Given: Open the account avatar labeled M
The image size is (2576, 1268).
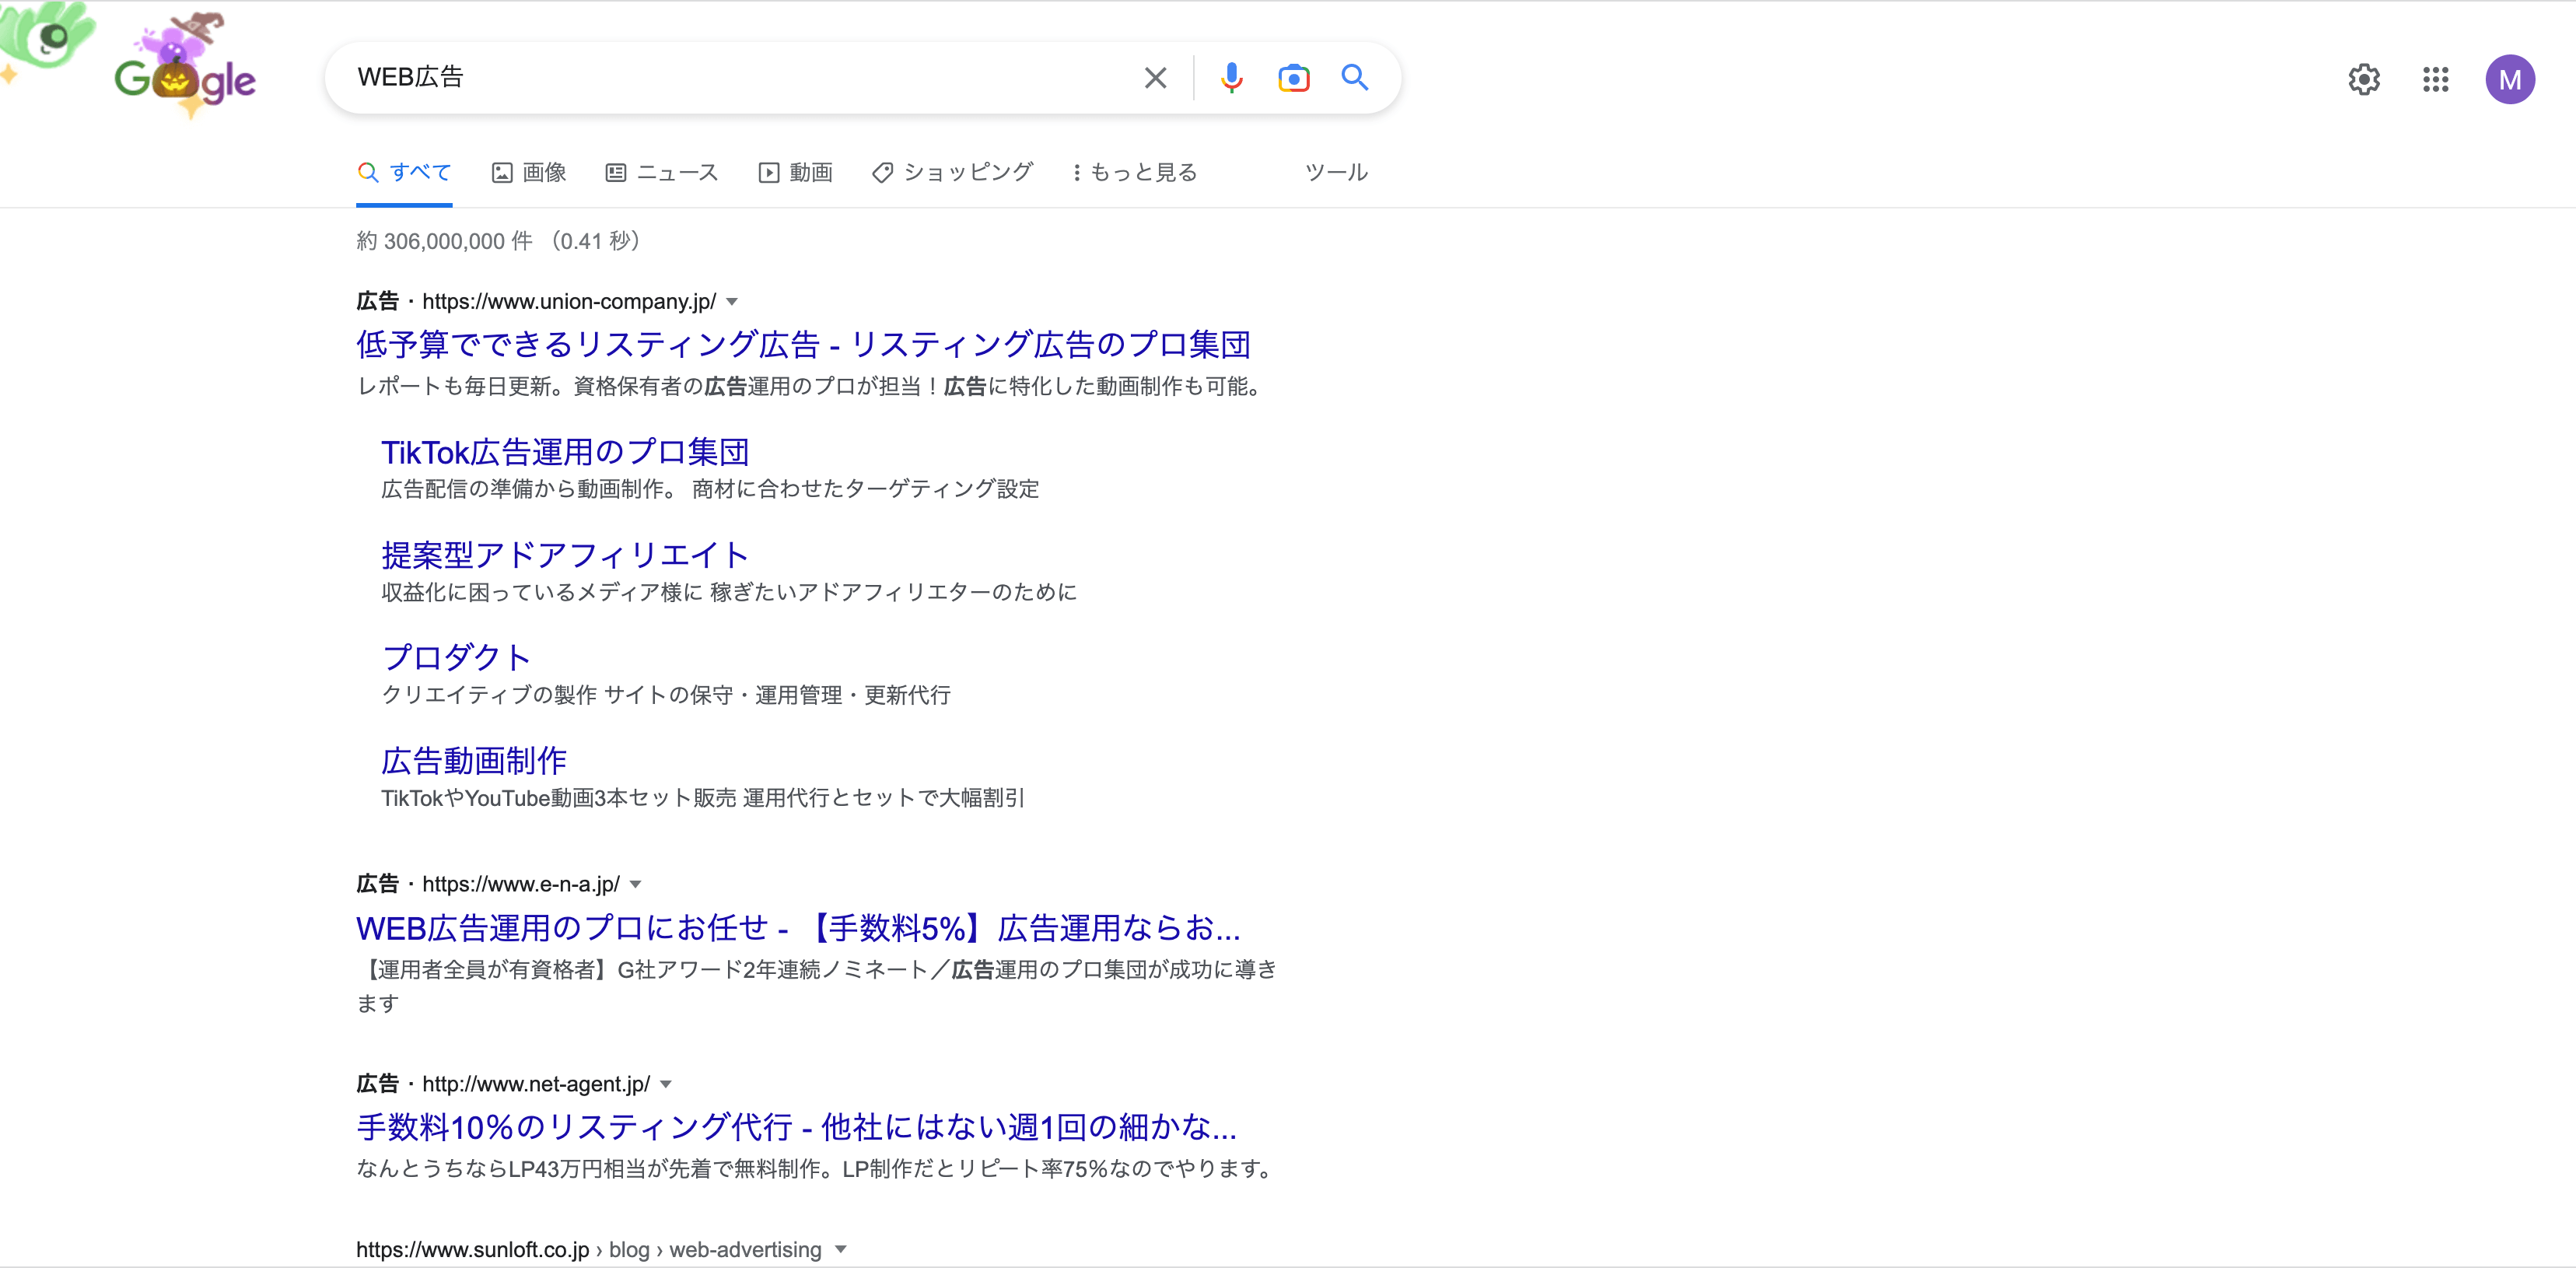Looking at the screenshot, I should point(2510,79).
